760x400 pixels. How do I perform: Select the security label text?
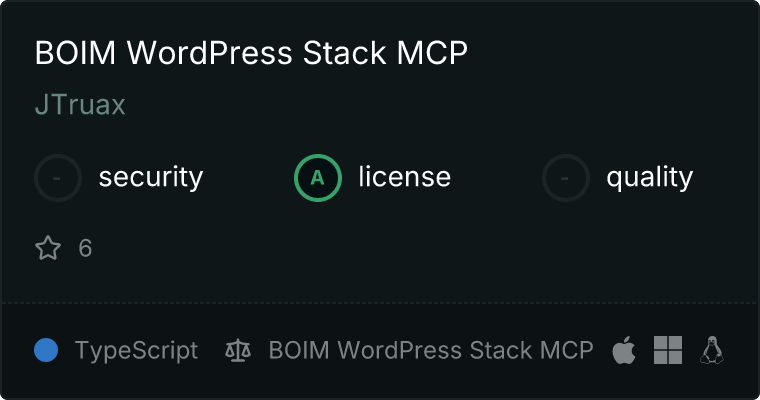[151, 177]
